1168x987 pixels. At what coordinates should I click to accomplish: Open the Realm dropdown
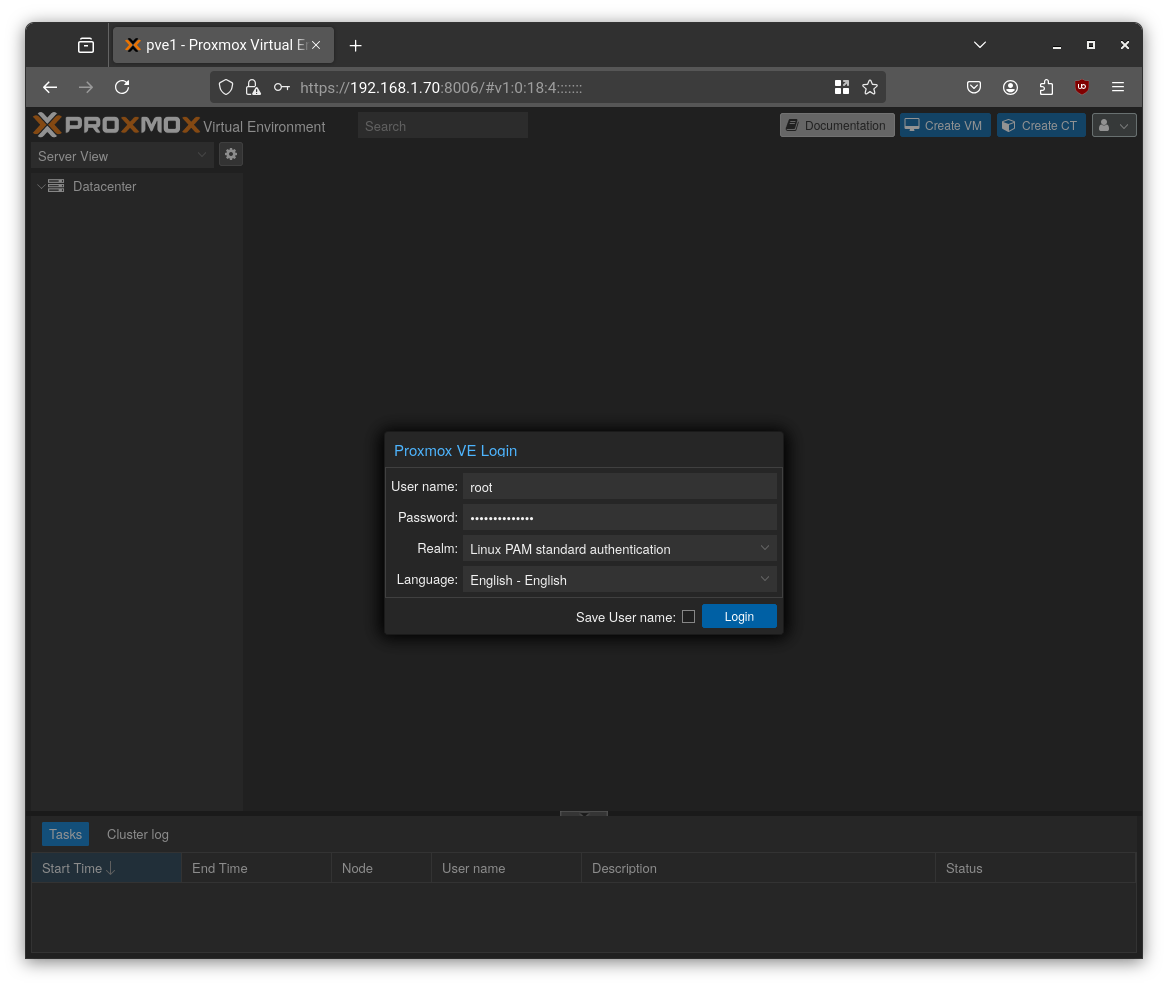[x=764, y=548]
